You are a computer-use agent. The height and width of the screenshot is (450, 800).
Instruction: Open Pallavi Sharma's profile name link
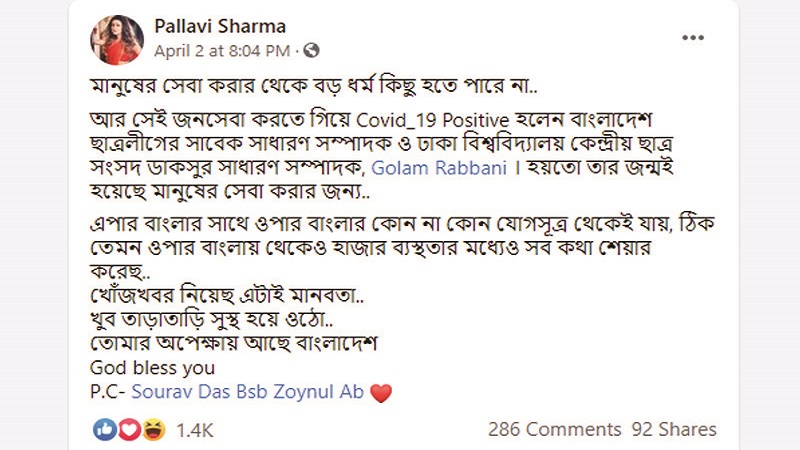(220, 26)
